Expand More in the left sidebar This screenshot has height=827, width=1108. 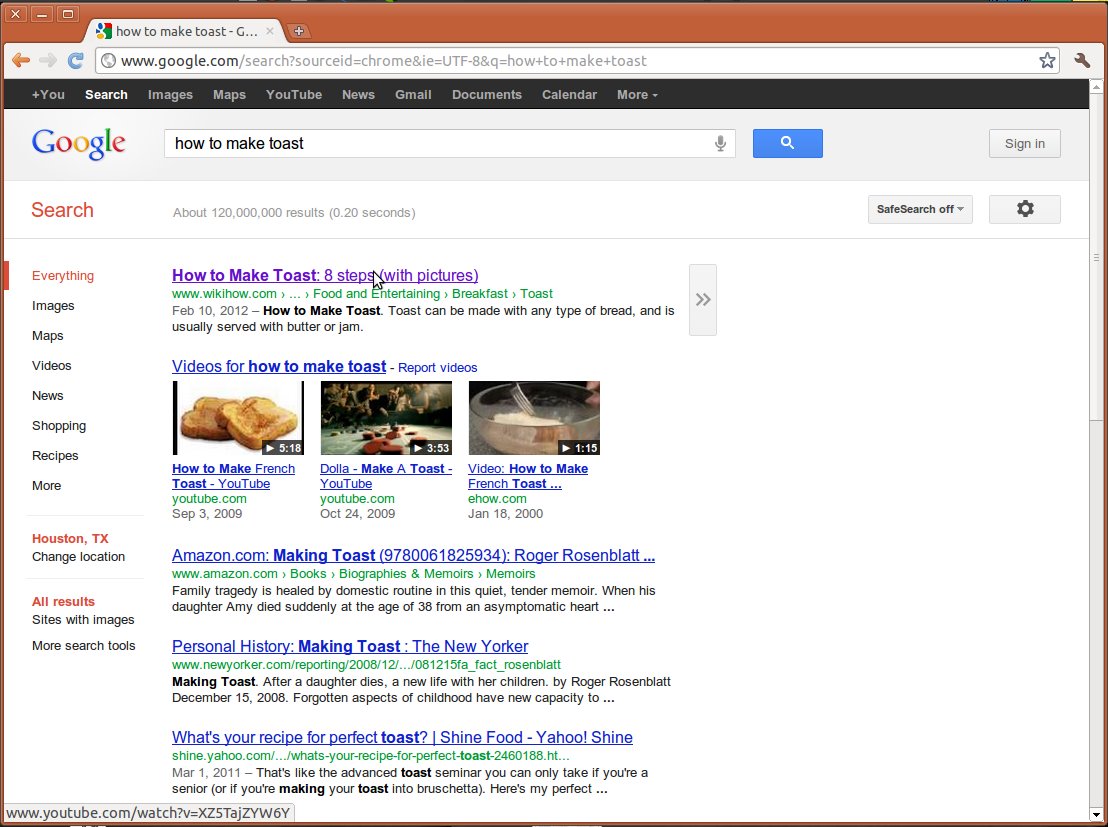47,486
